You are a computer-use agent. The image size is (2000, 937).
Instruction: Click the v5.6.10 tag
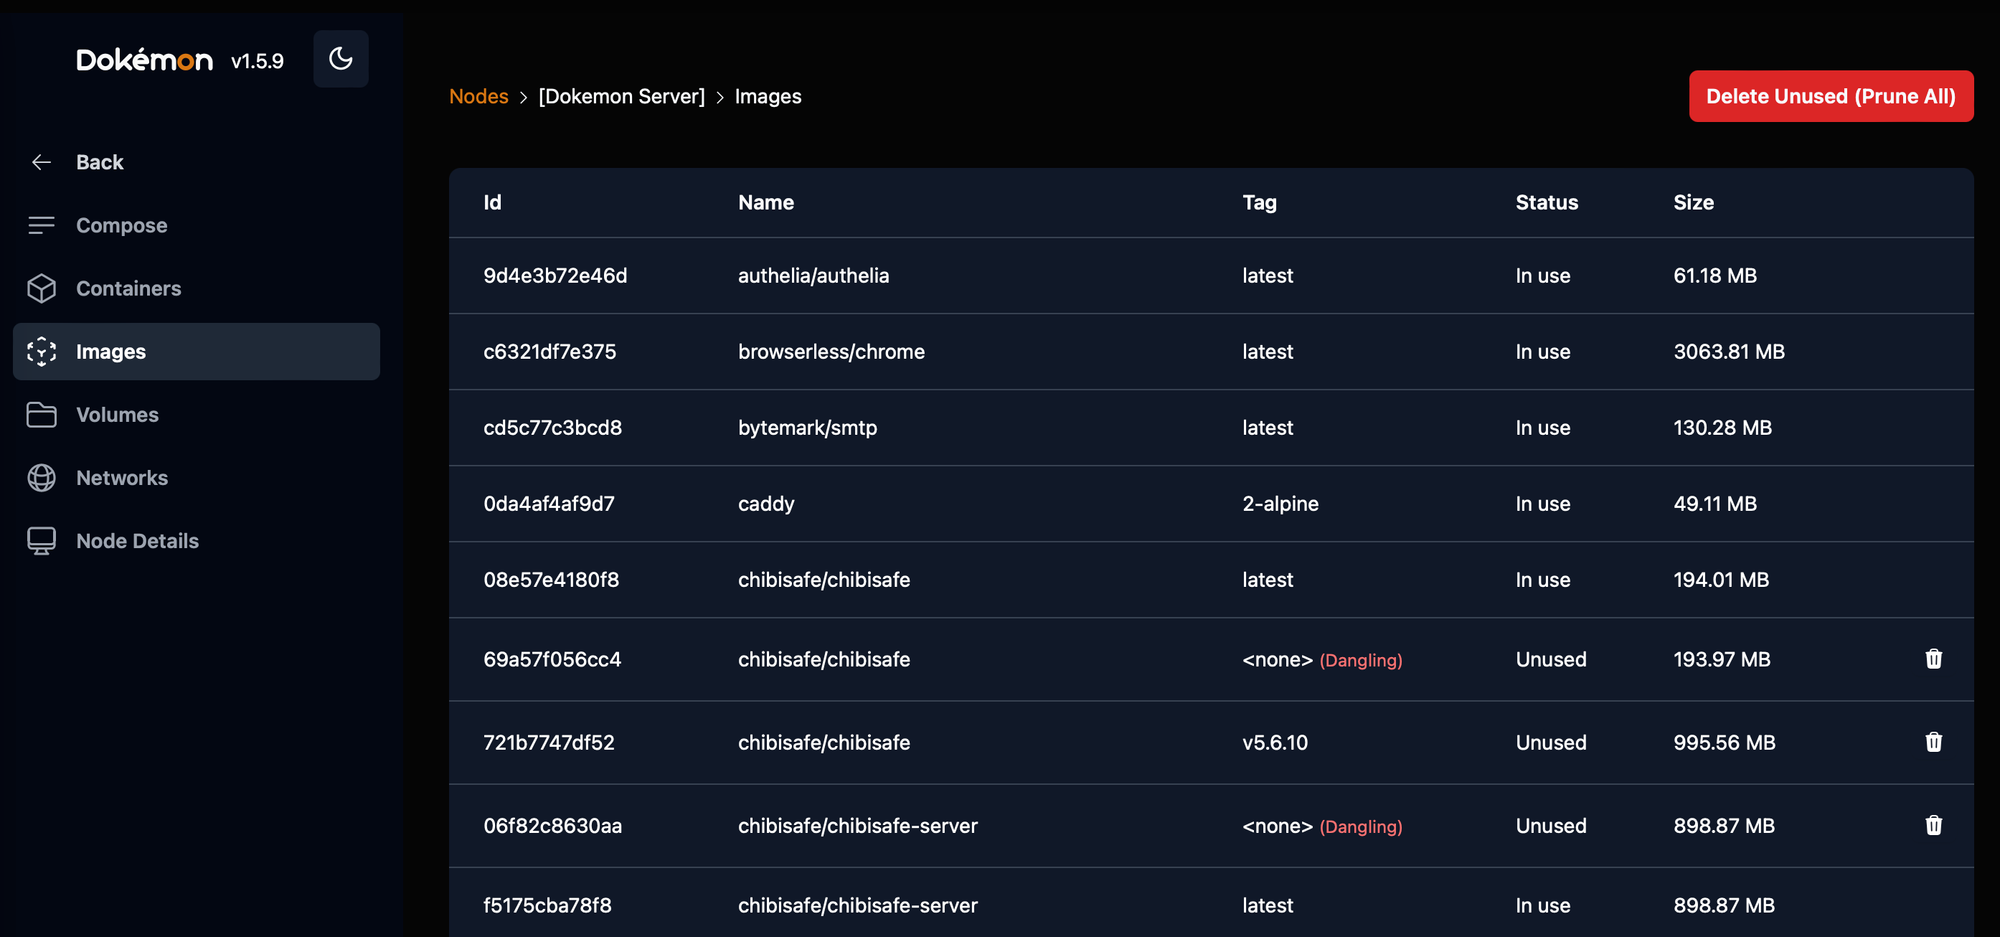pyautogui.click(x=1275, y=742)
